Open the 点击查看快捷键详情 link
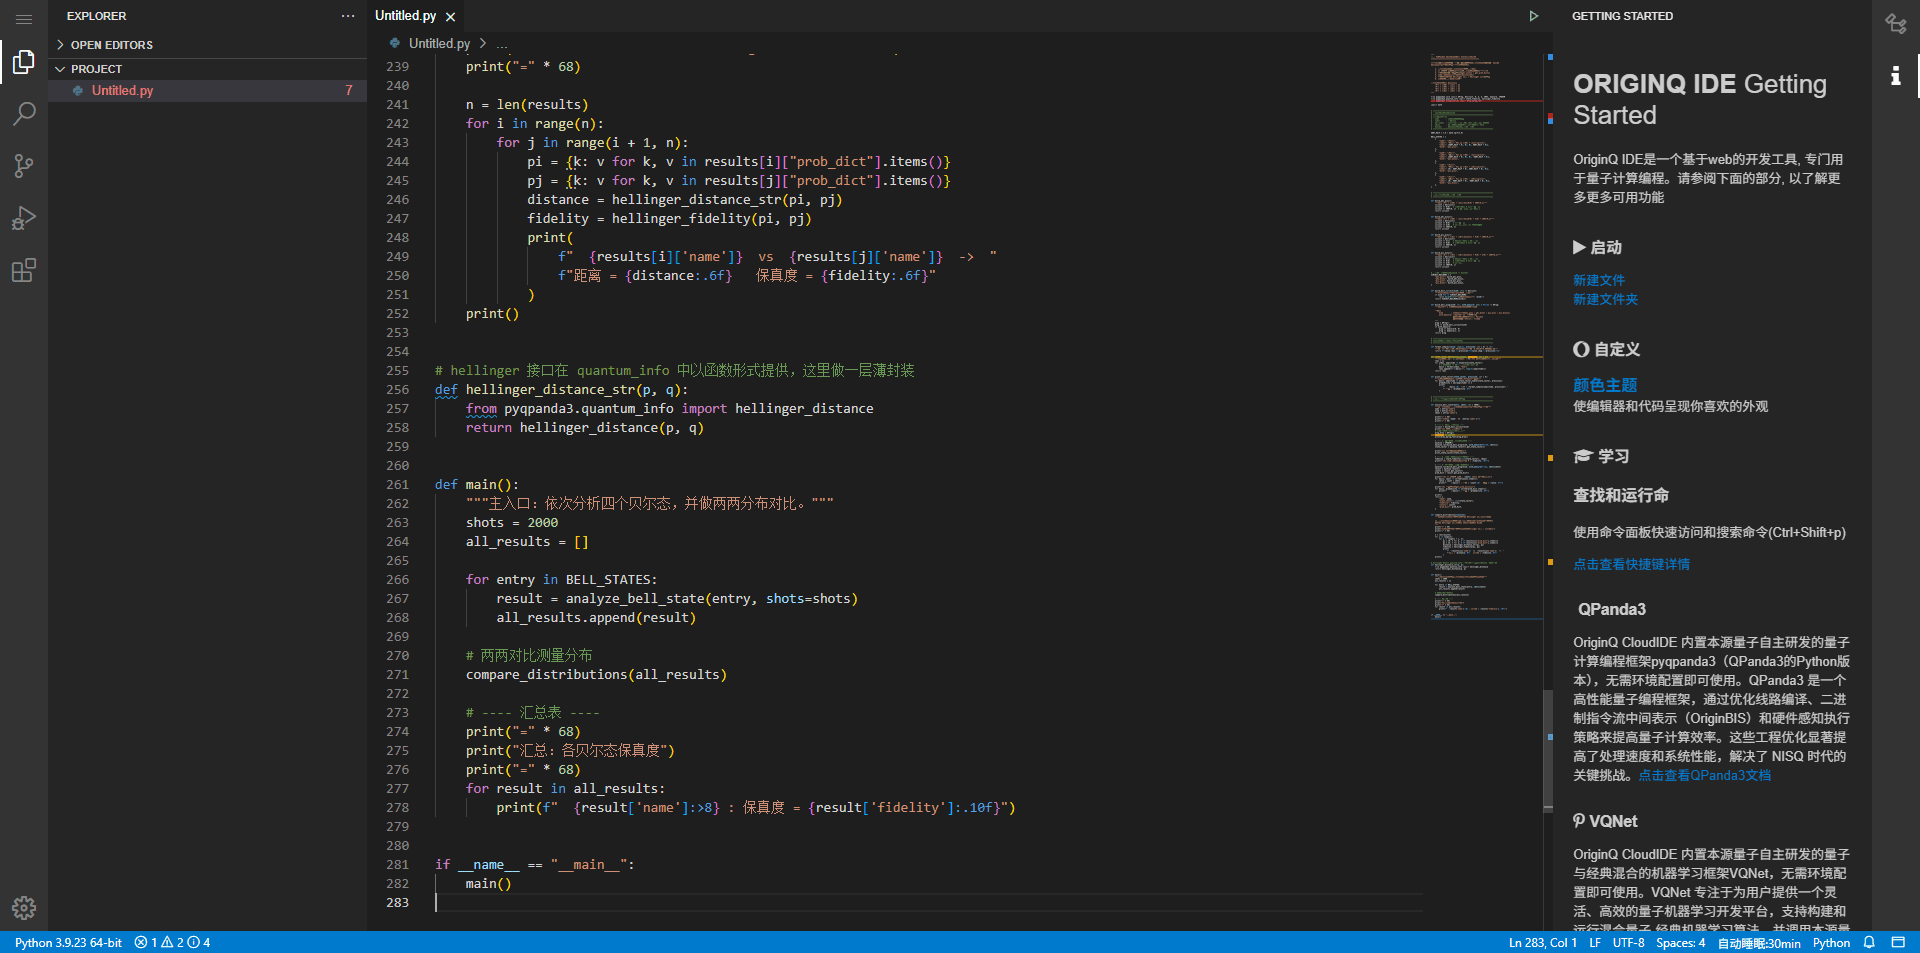Image resolution: width=1920 pixels, height=953 pixels. point(1631,564)
